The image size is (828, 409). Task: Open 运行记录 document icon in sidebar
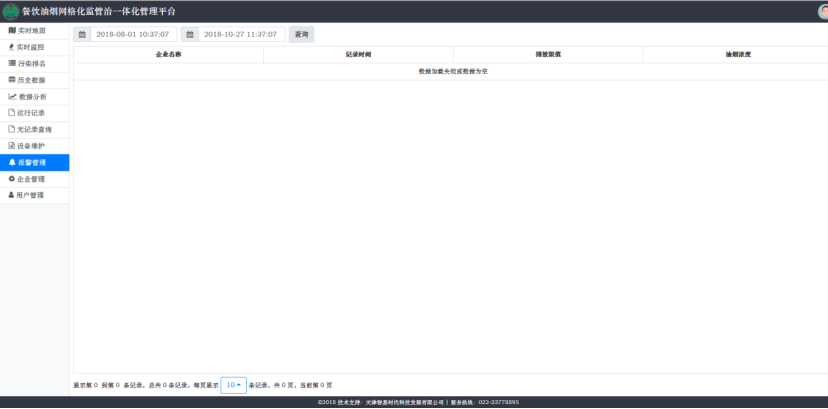pyautogui.click(x=12, y=113)
